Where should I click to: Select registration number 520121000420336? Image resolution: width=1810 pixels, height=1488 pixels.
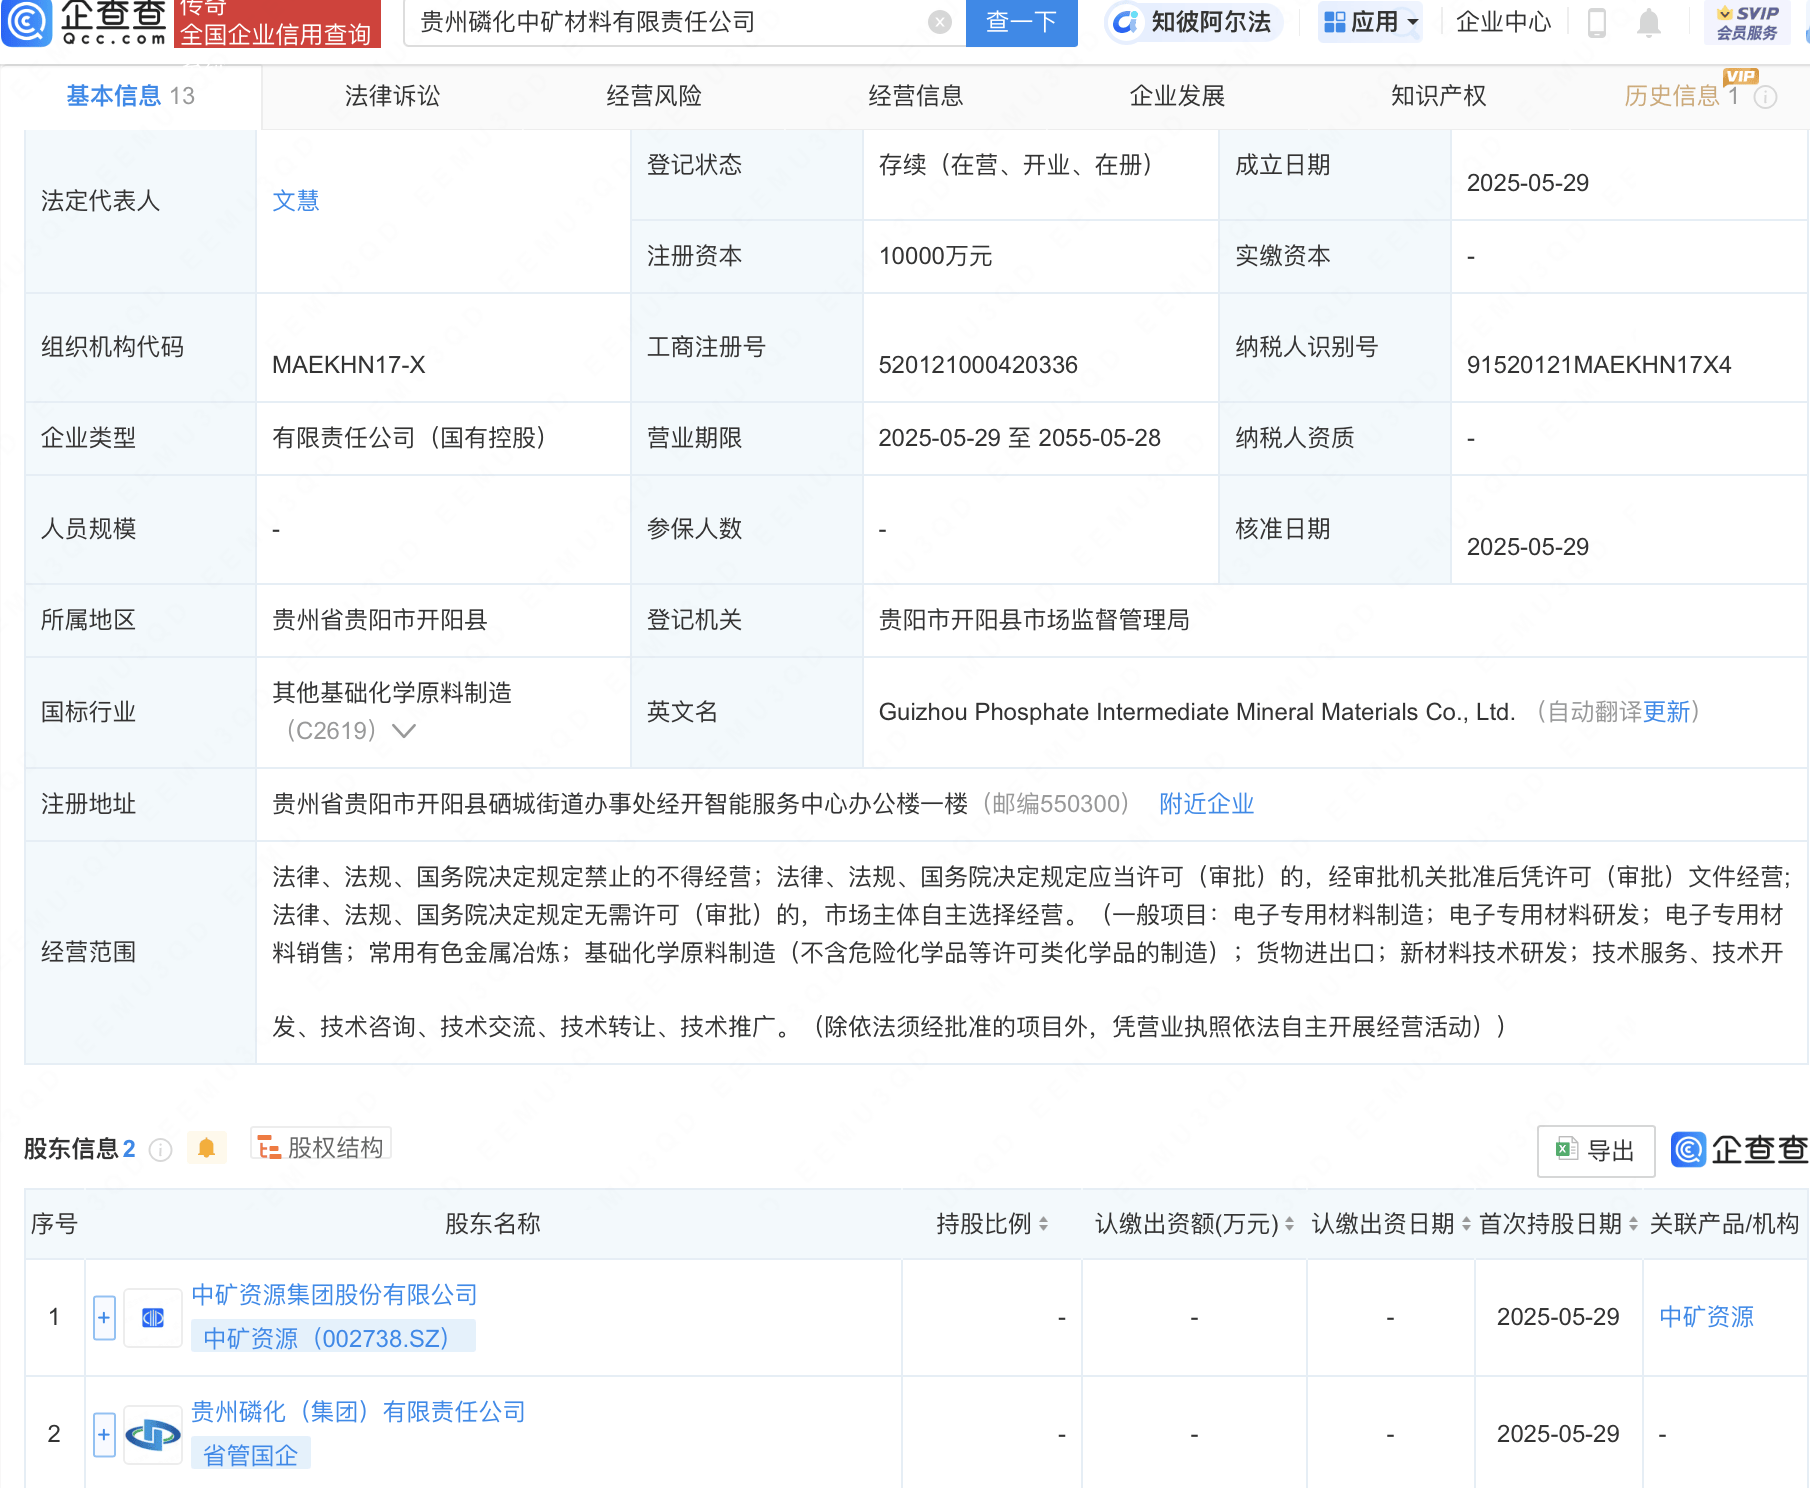click(x=978, y=365)
